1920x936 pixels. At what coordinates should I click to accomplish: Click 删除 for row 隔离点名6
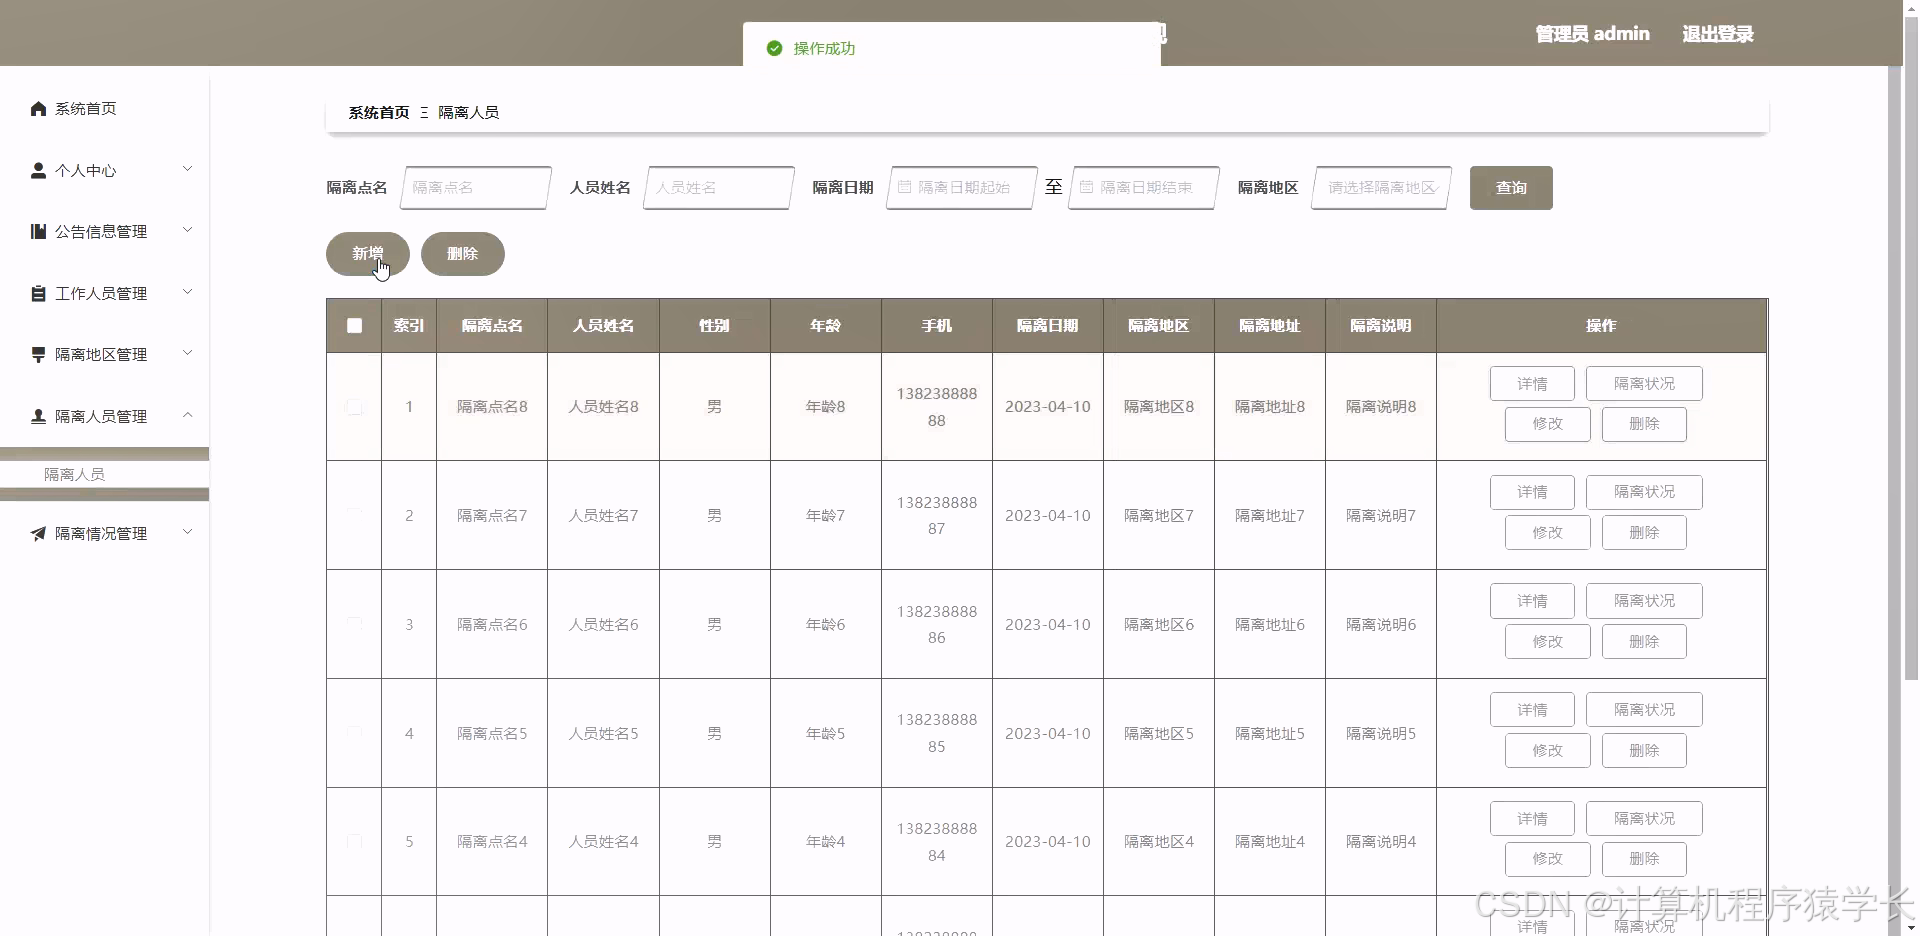click(x=1644, y=642)
